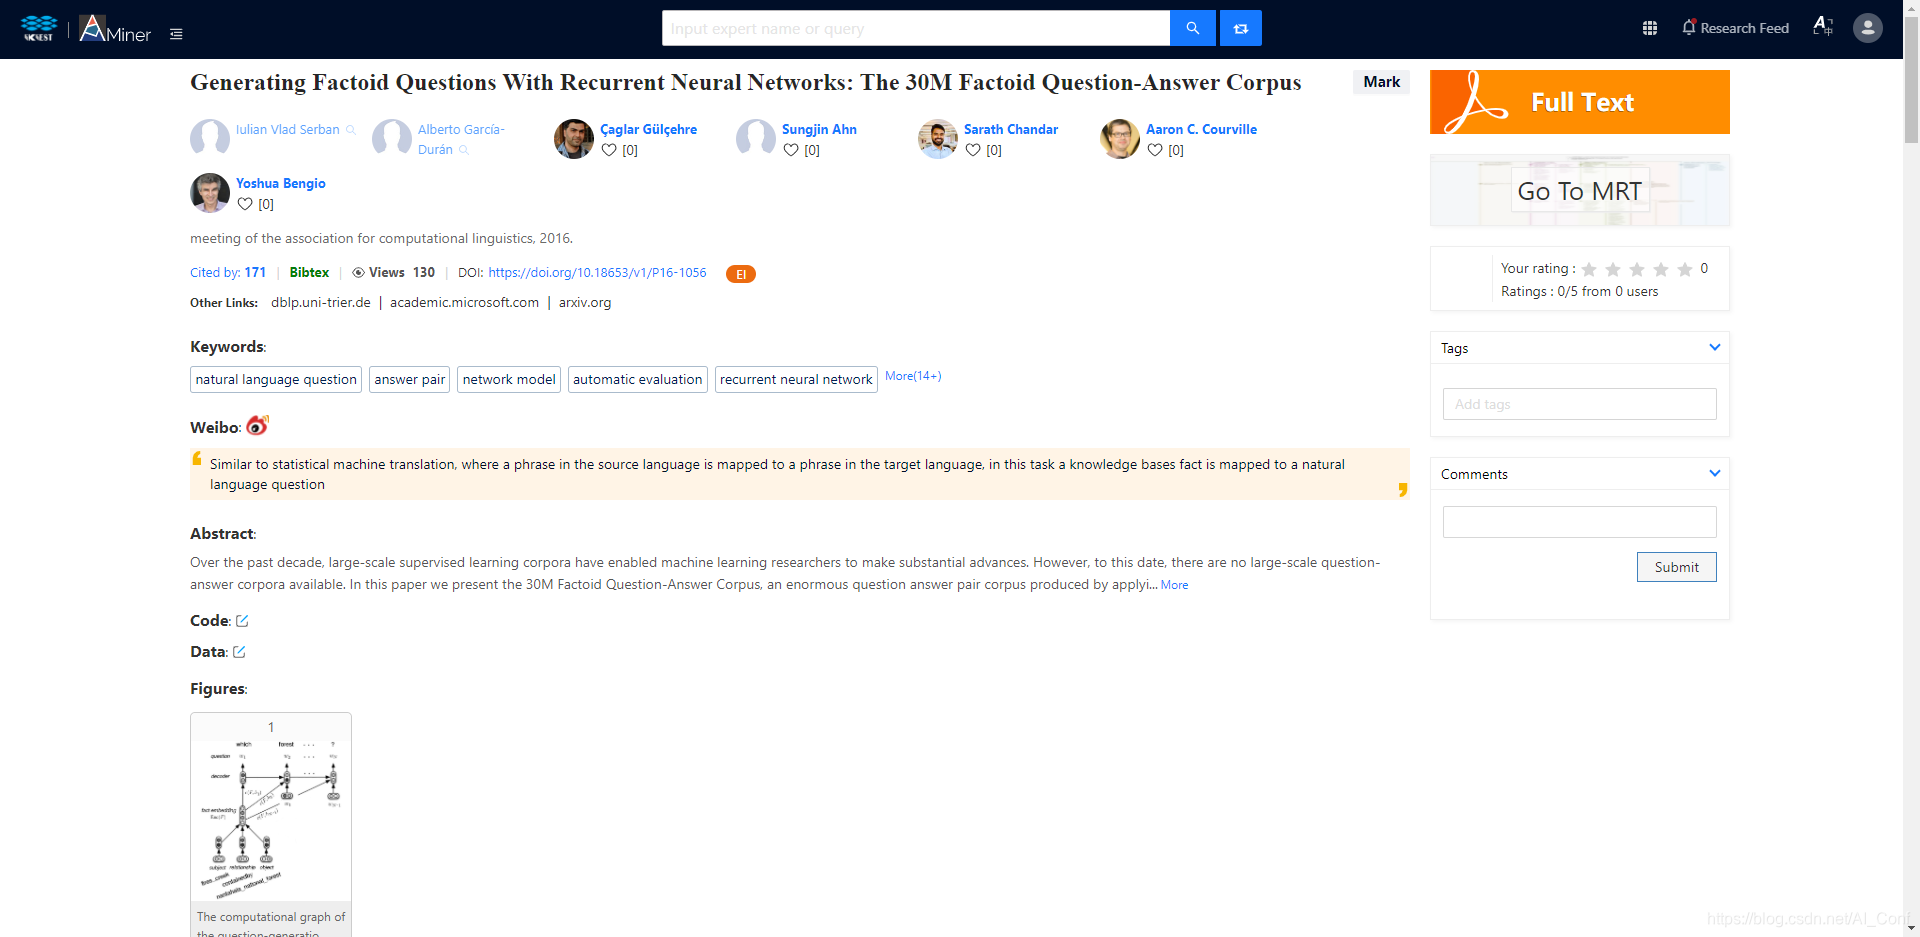The width and height of the screenshot is (1920, 937).
Task: Switch language with the translate icon
Action: pyautogui.click(x=1823, y=27)
